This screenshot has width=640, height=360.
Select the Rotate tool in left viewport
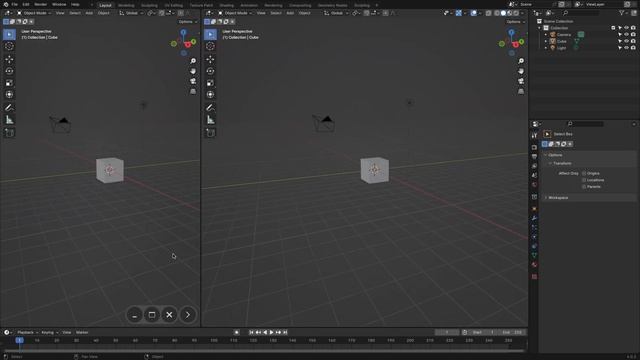click(x=9, y=71)
